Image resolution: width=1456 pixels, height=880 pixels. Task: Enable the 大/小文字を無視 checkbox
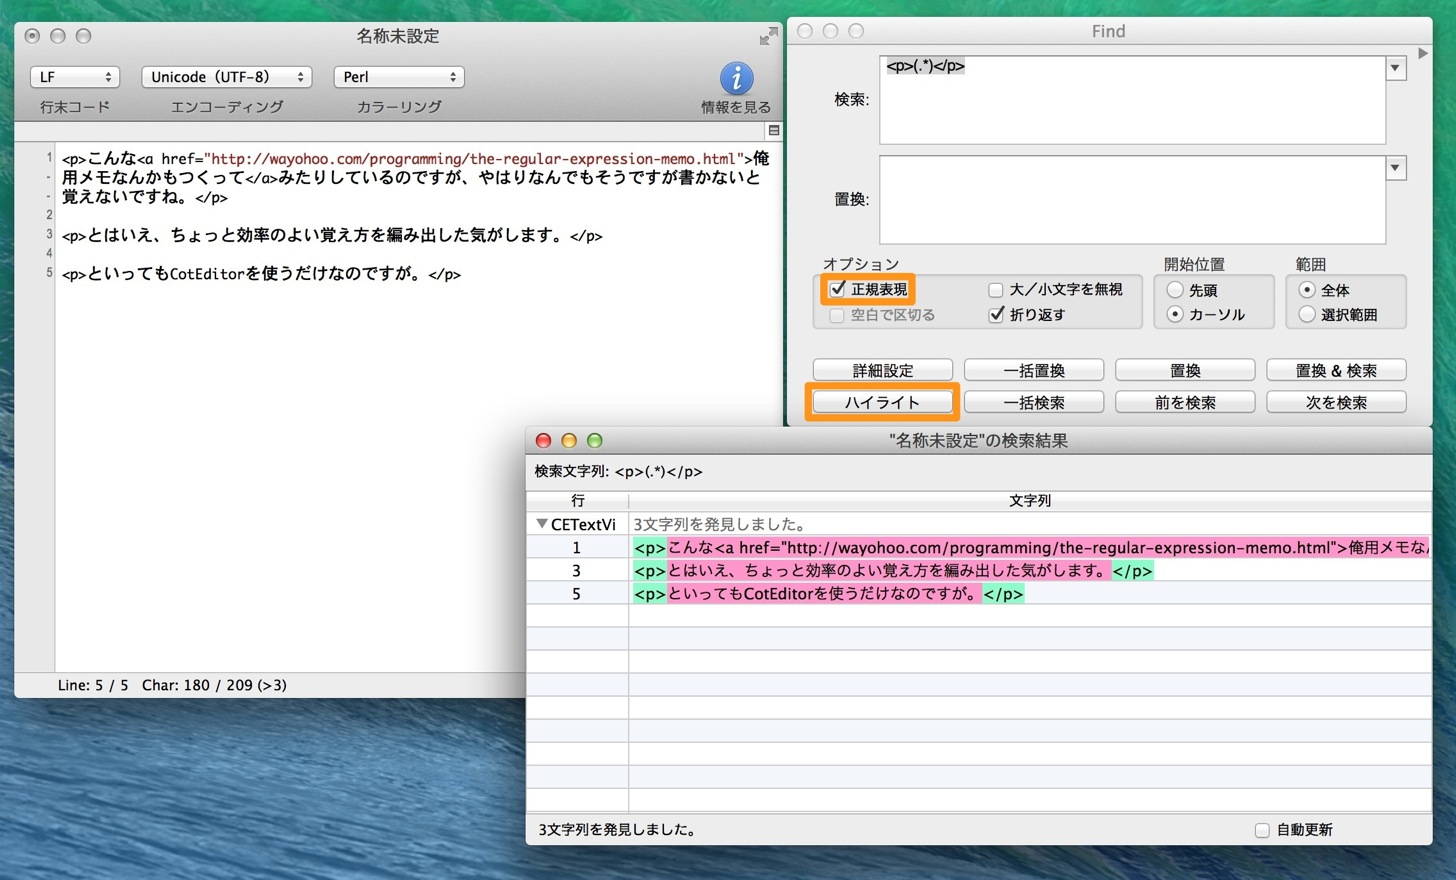[995, 290]
